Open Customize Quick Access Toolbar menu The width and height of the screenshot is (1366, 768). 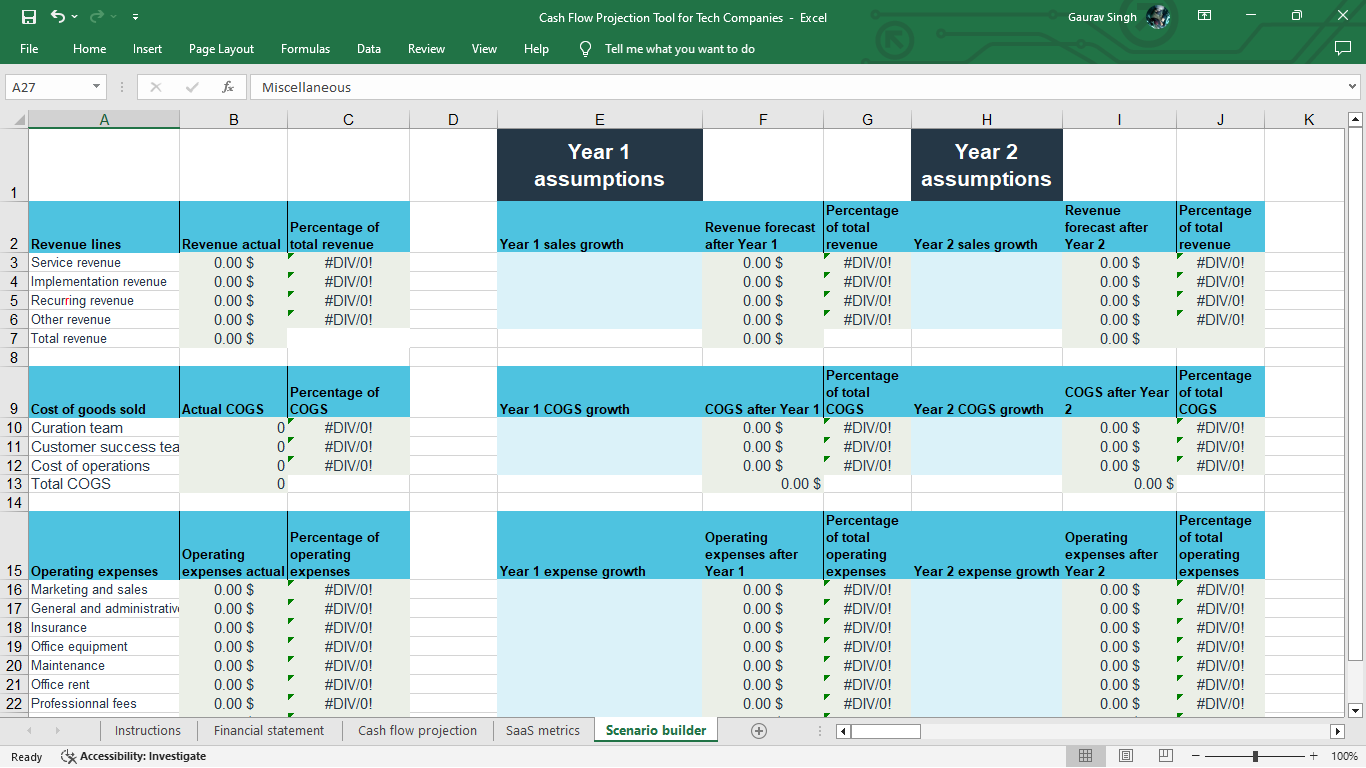coord(135,17)
